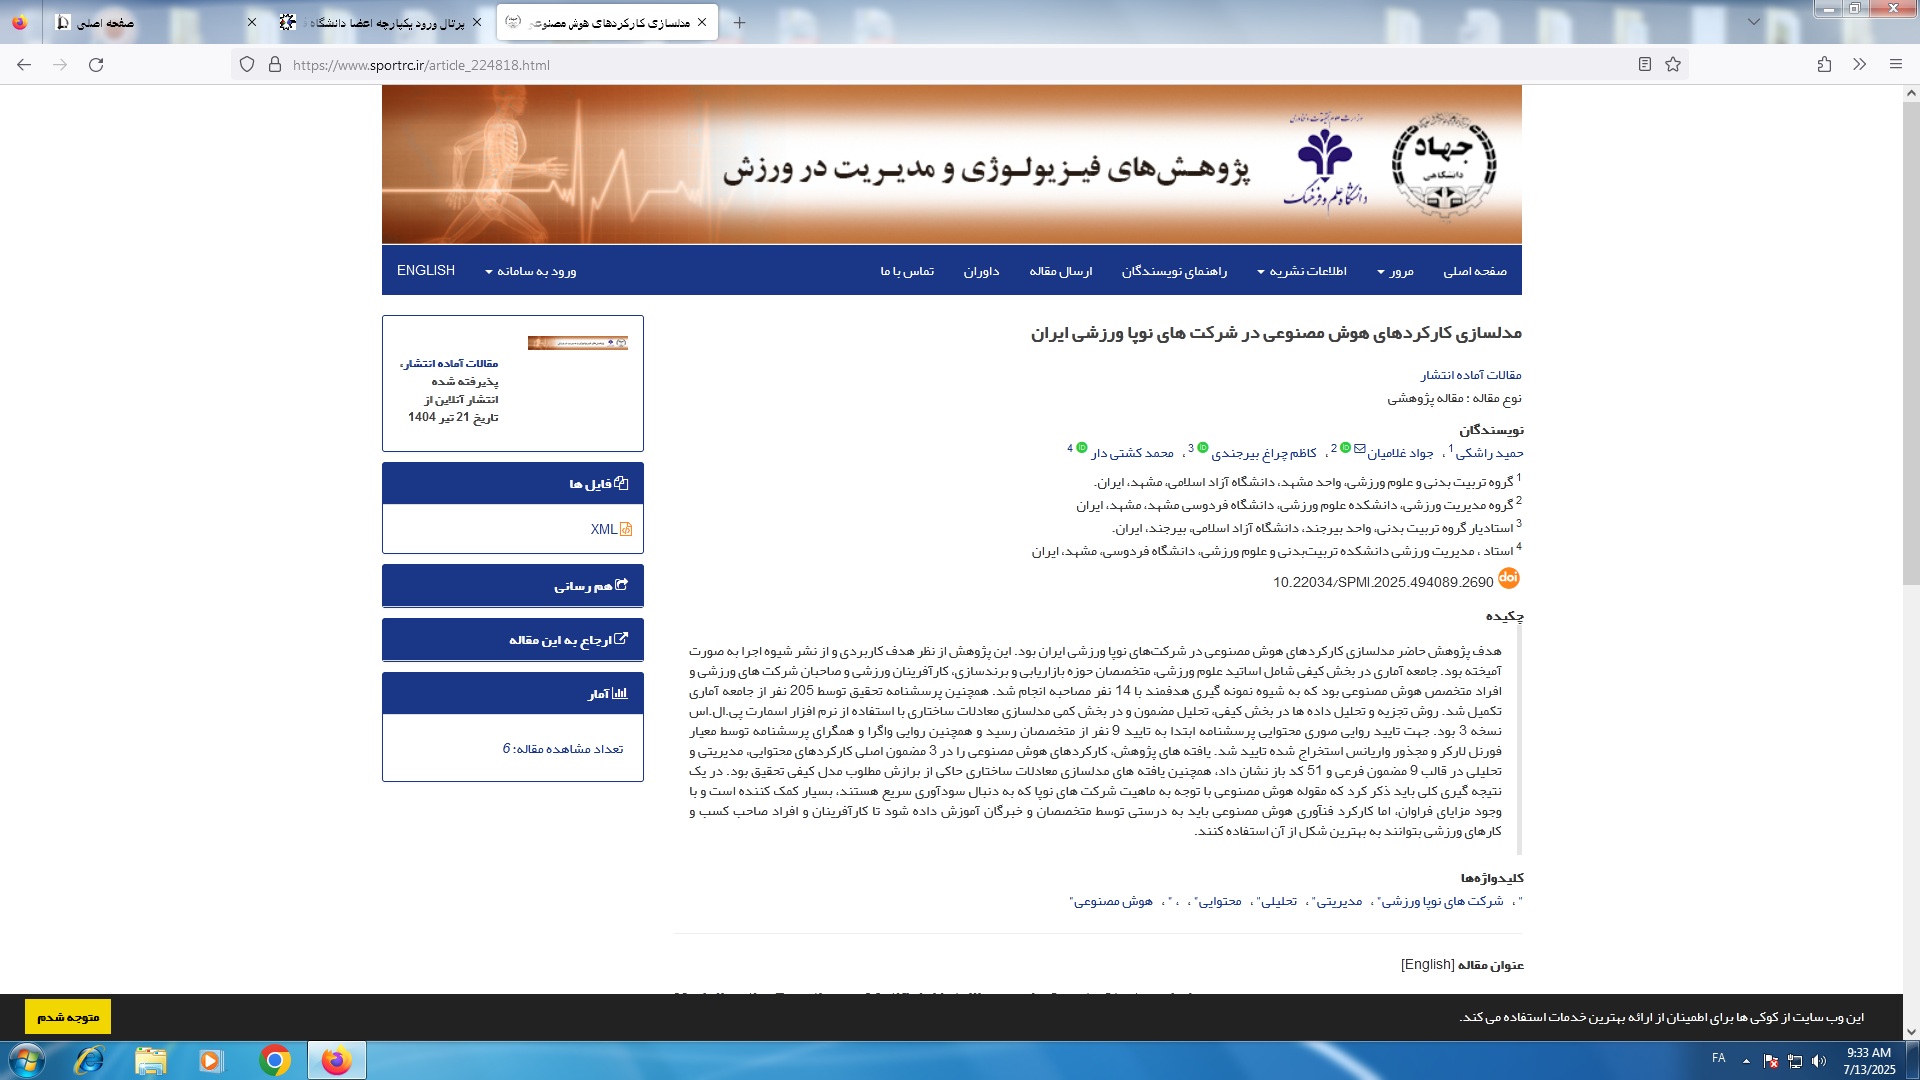Open author جواد غلامیان link
Image resolution: width=1920 pixels, height=1080 pixels.
(x=1400, y=453)
